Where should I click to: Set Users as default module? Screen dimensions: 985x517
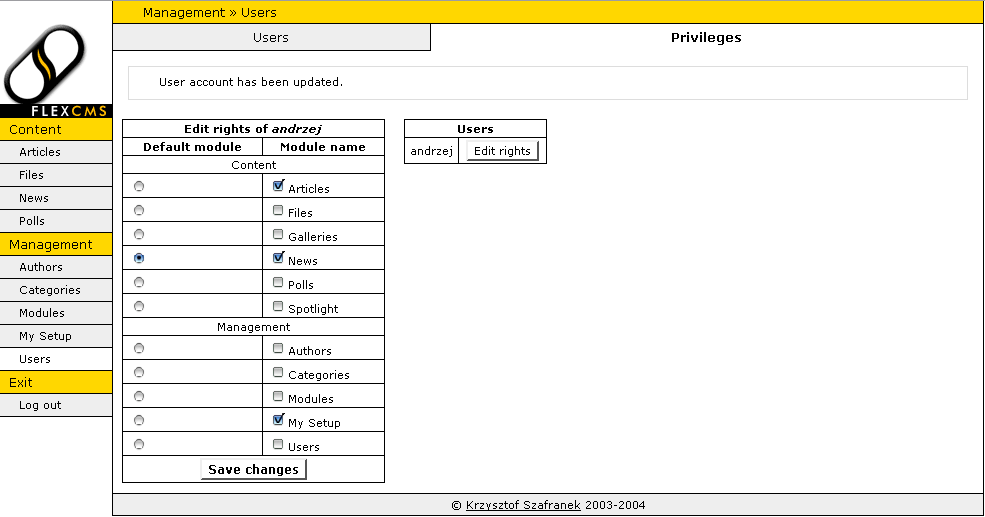pyautogui.click(x=139, y=444)
